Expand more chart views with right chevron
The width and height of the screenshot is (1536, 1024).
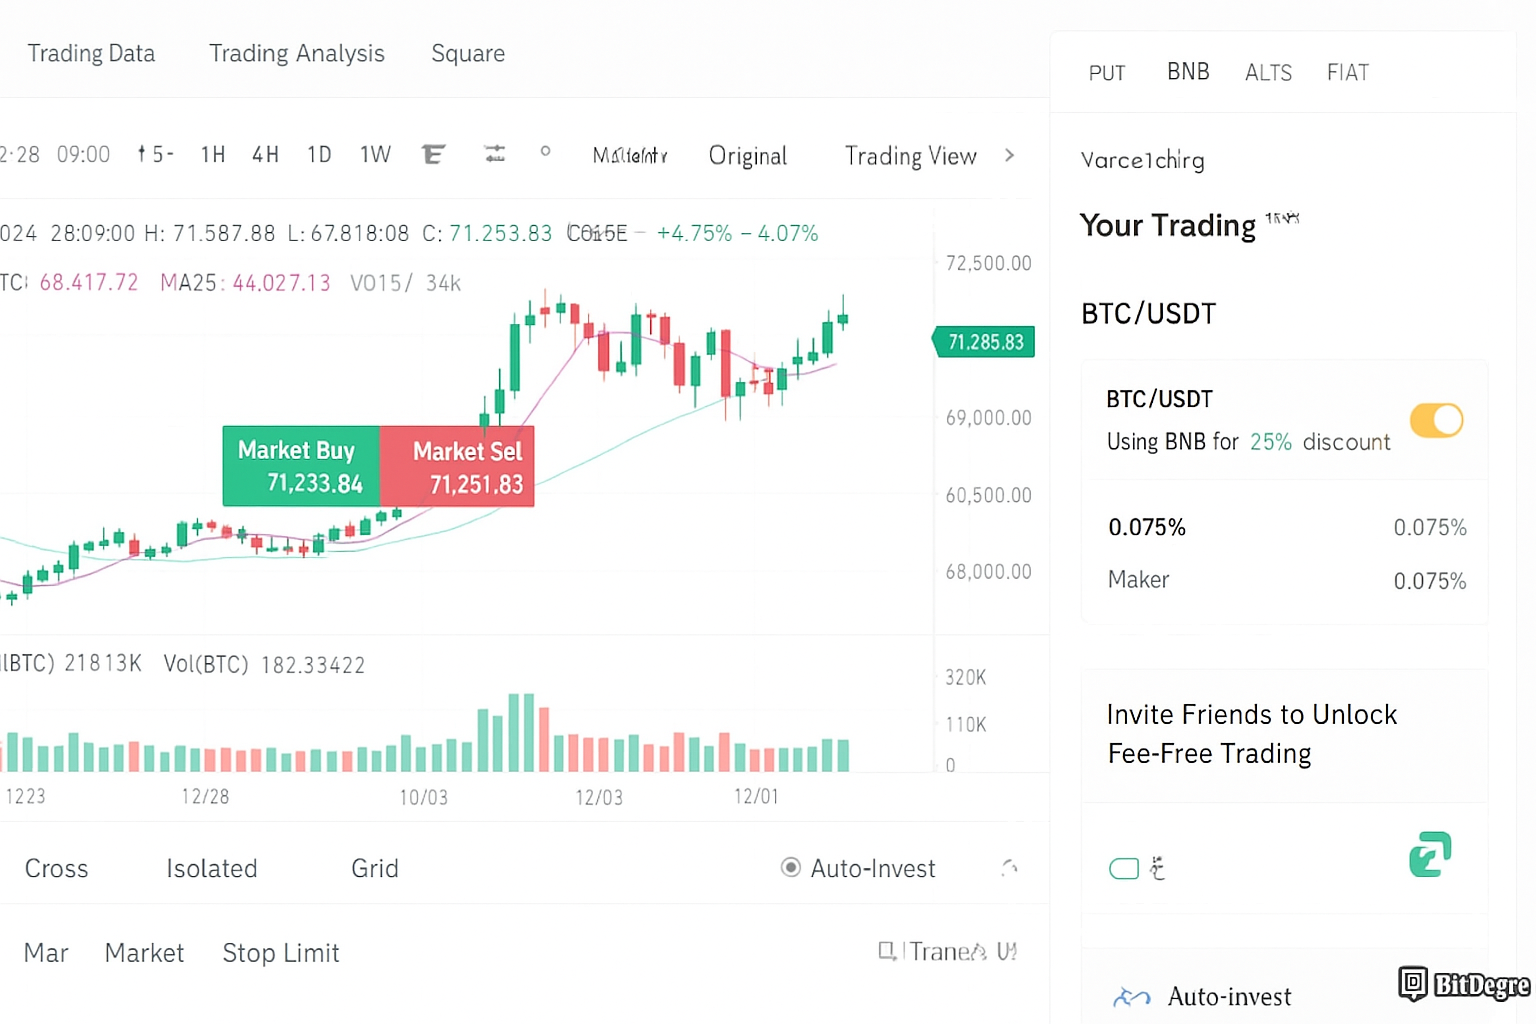pos(1009,155)
